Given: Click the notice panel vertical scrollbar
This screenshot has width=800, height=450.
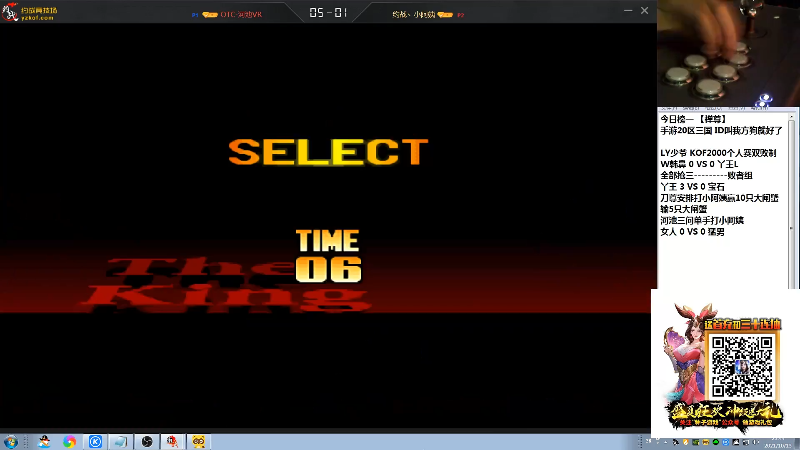Looking at the screenshot, I should 791,201.
